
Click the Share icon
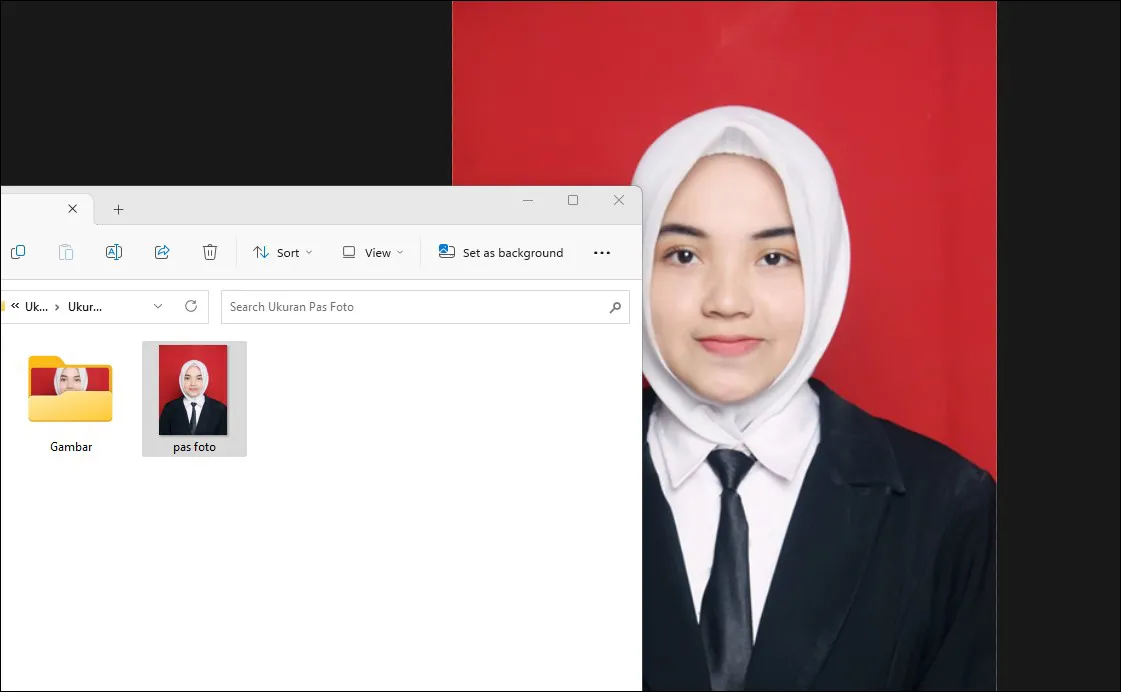(x=161, y=252)
